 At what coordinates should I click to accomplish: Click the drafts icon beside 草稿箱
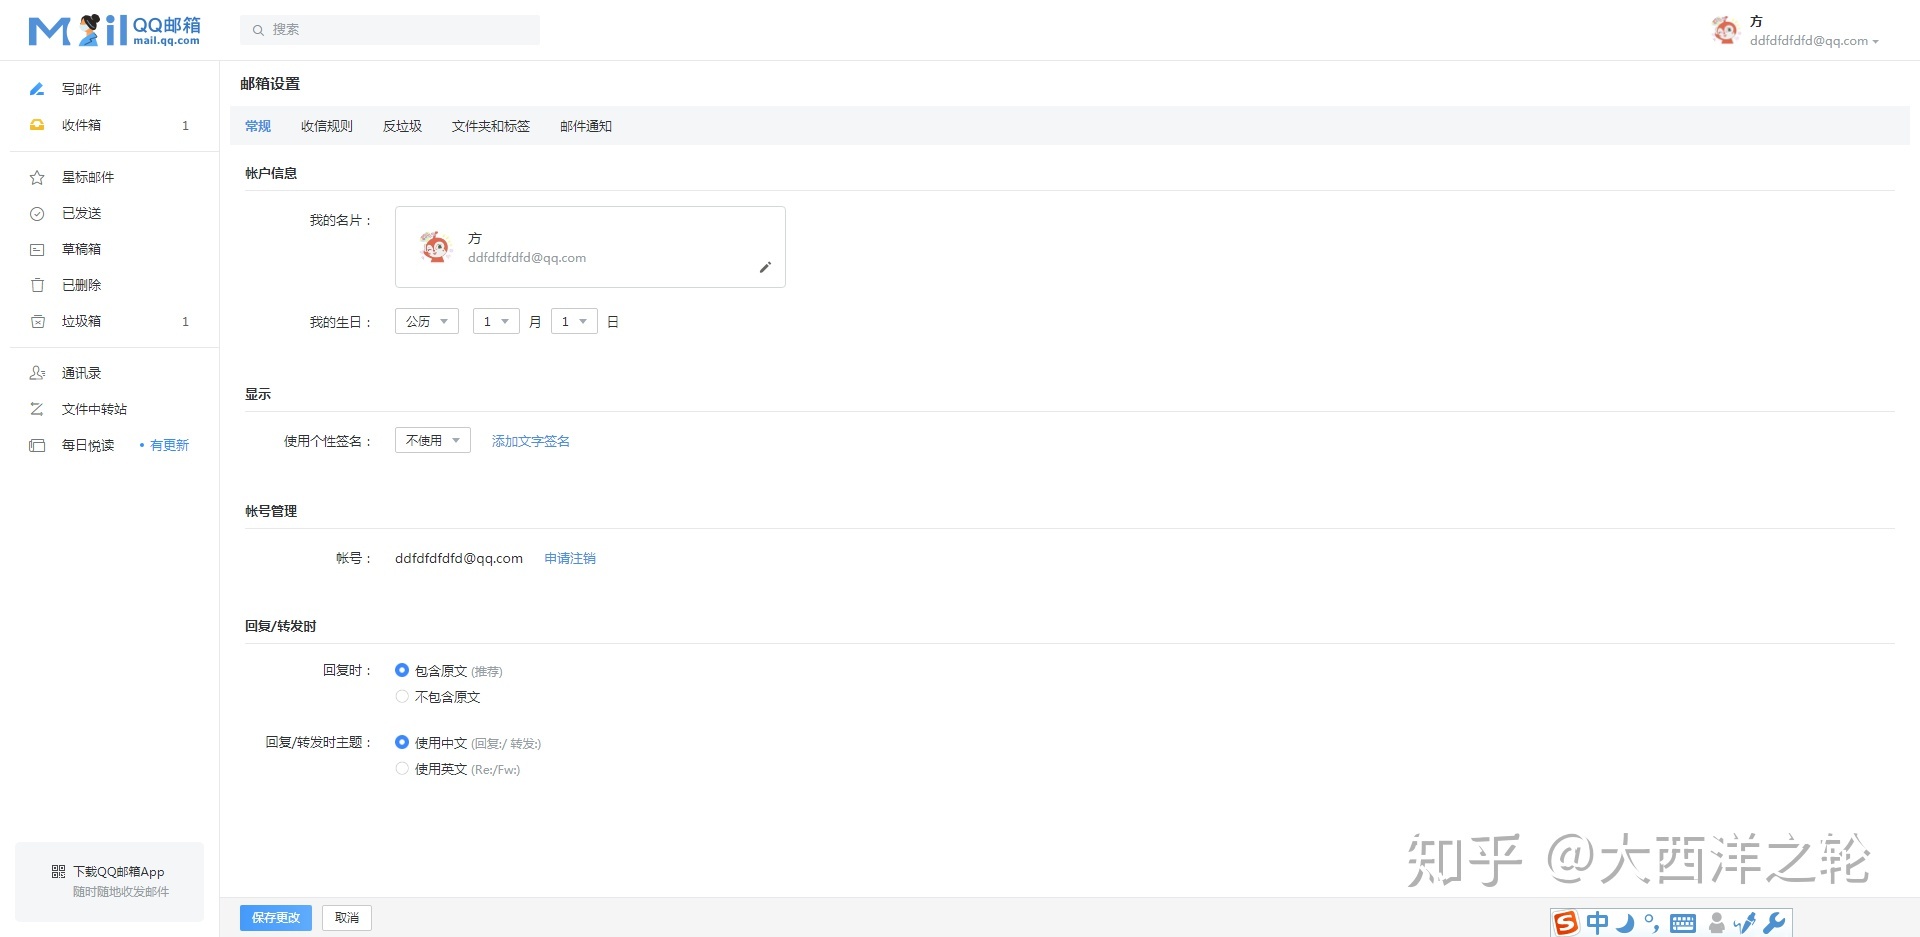tap(37, 249)
